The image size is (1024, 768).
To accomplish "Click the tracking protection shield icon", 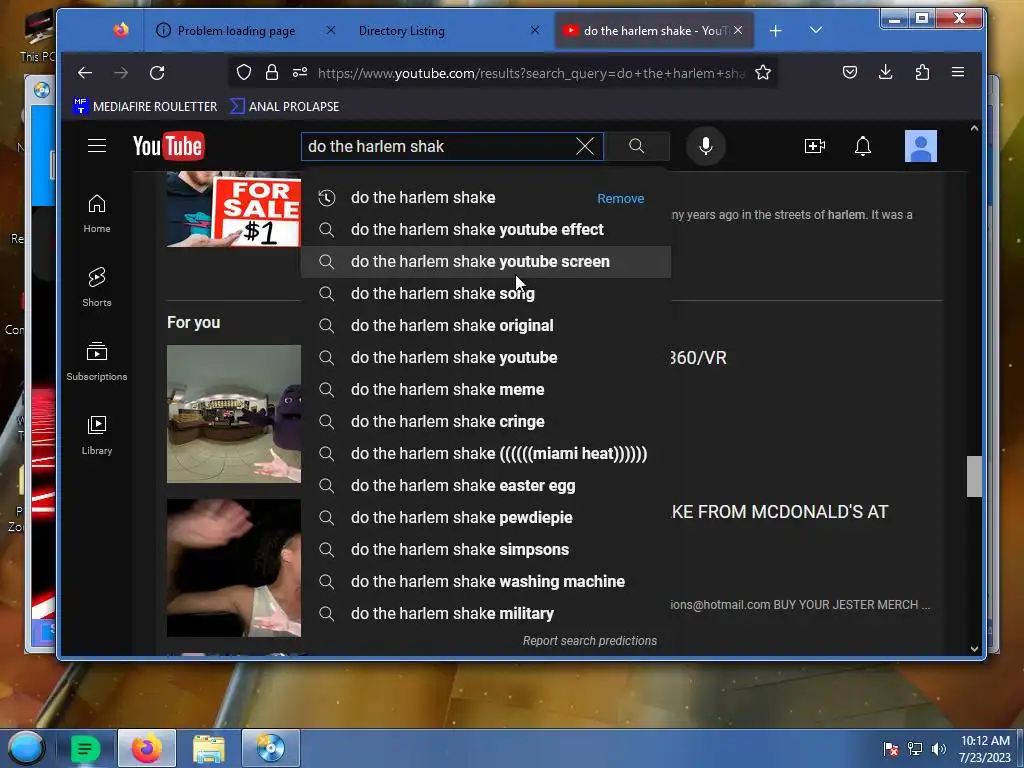I will click(x=244, y=72).
